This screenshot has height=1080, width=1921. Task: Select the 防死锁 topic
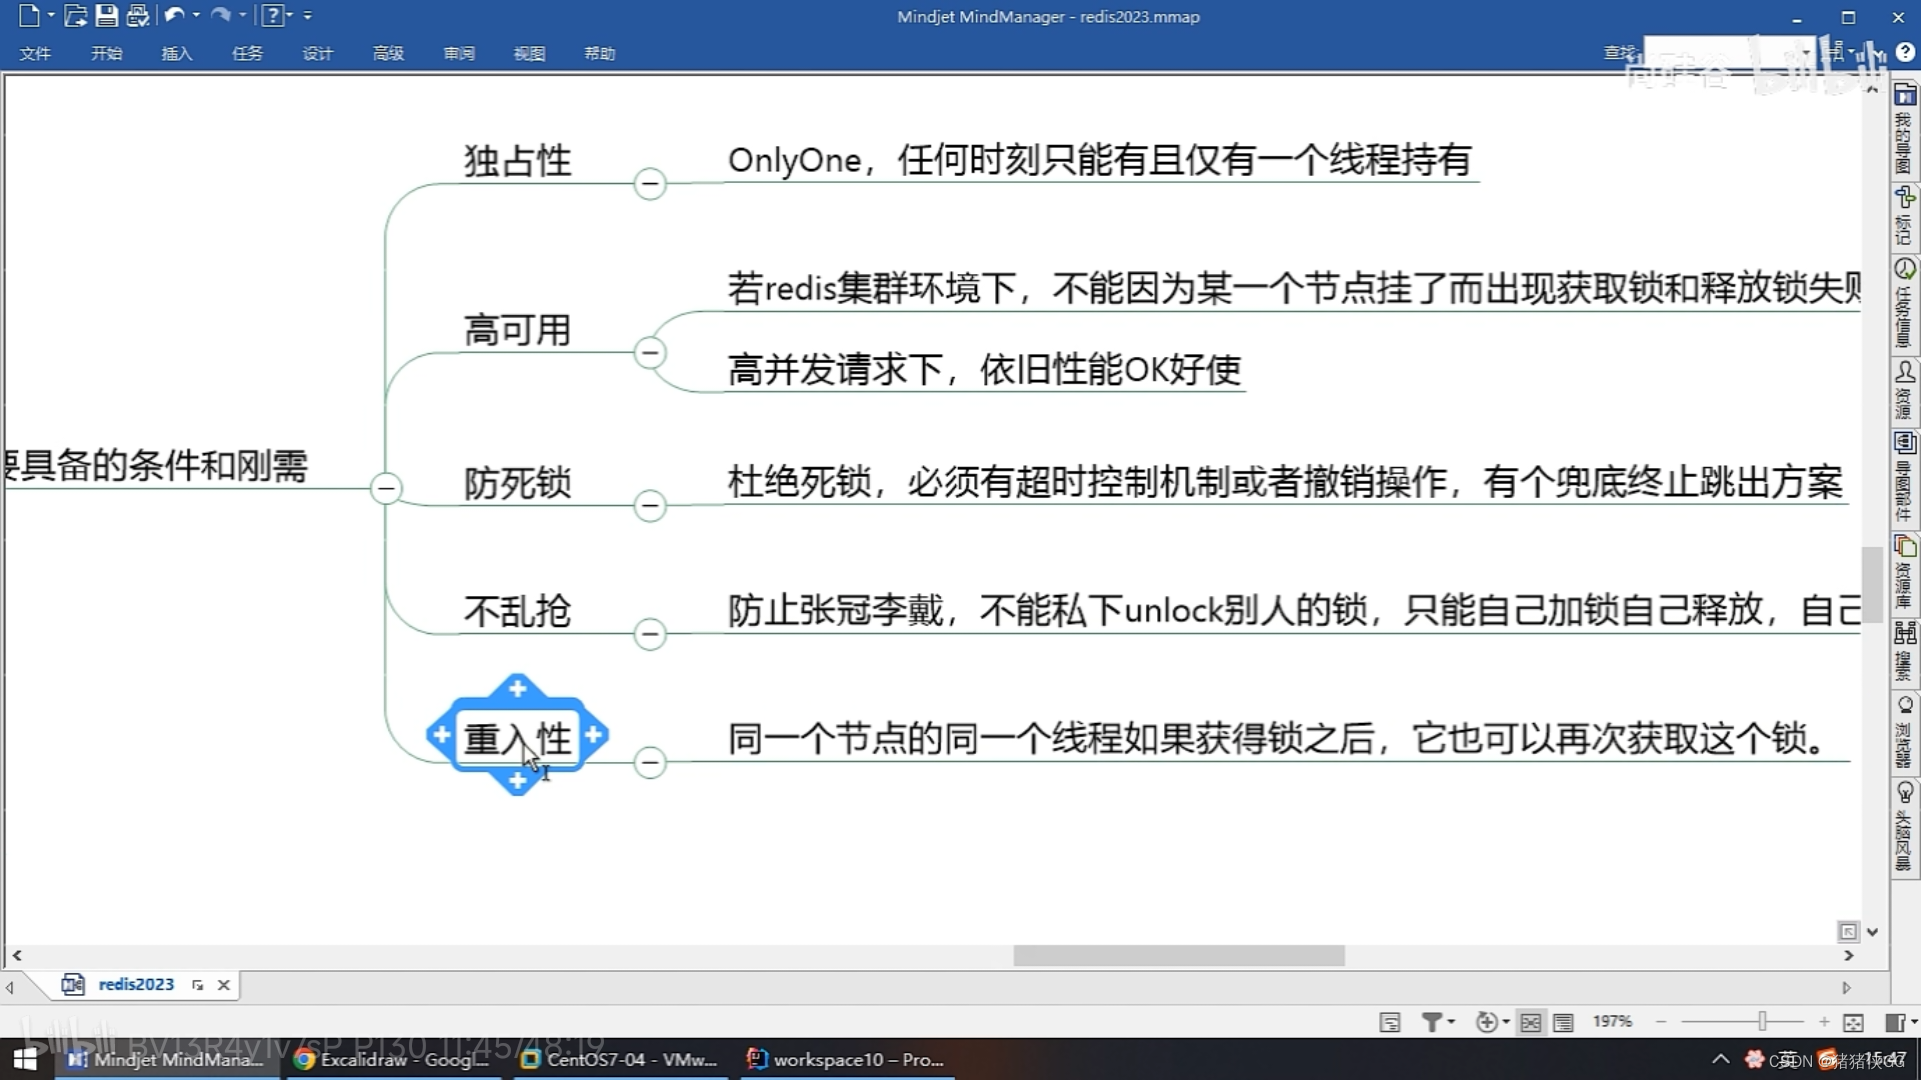click(x=517, y=483)
